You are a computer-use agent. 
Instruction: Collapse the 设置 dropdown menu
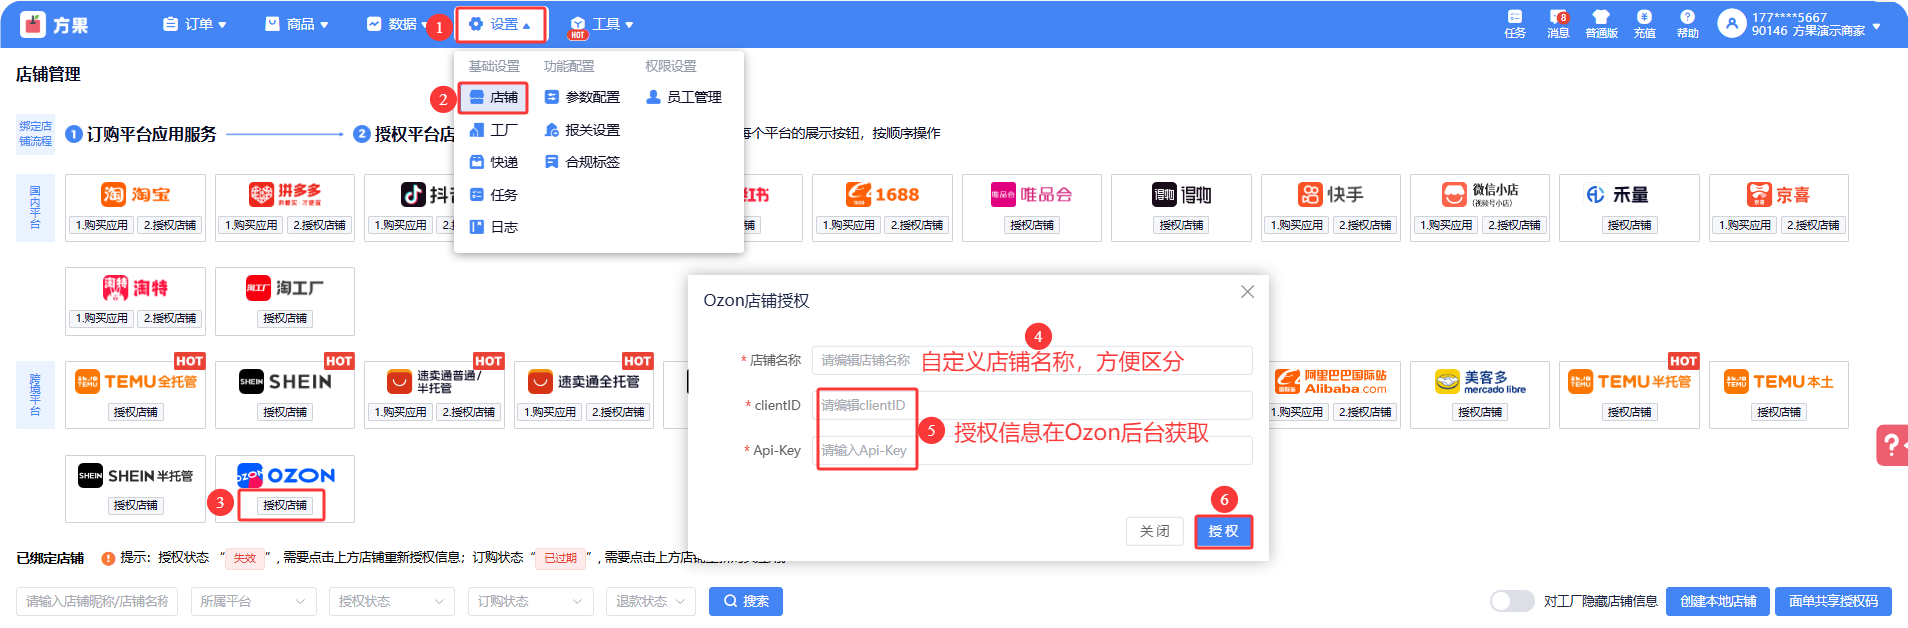[x=501, y=24]
